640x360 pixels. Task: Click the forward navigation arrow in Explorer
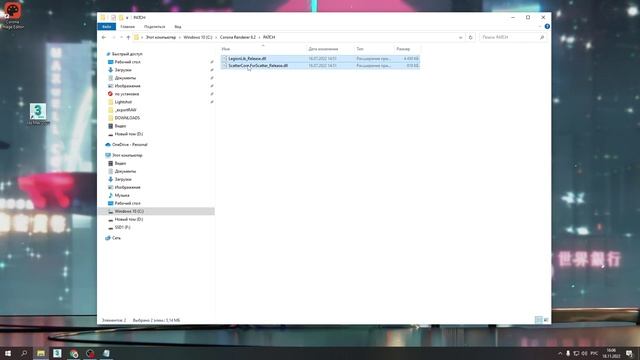(x=113, y=37)
